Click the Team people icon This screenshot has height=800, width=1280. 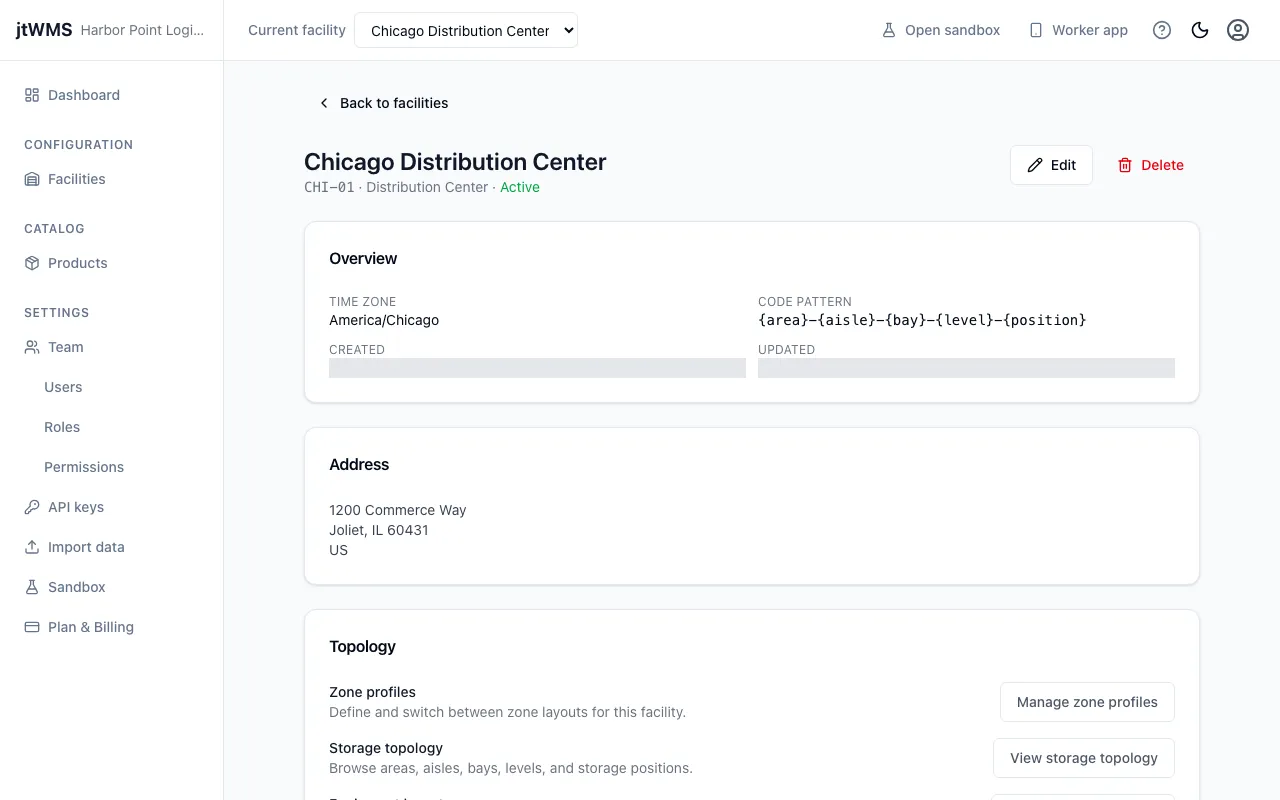(32, 347)
